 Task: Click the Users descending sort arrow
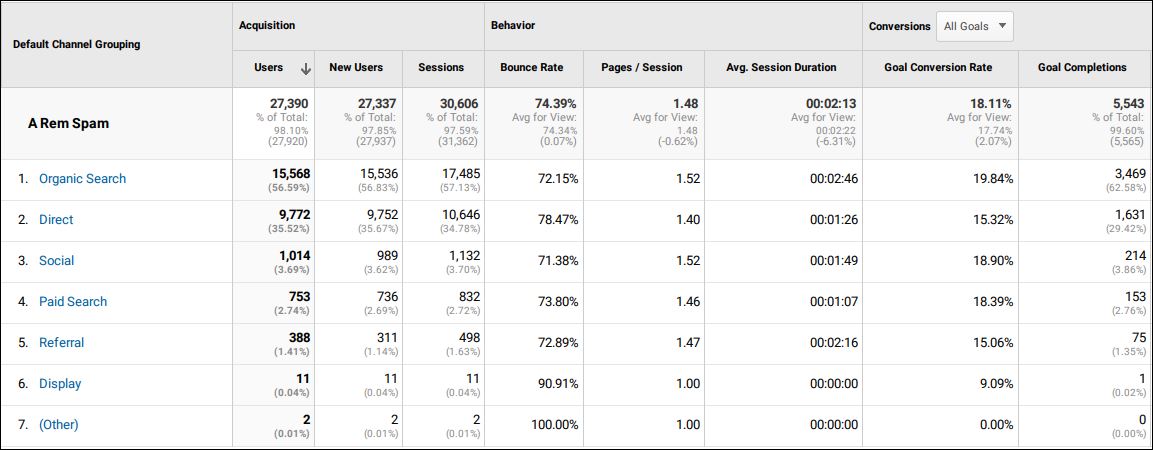coord(306,68)
